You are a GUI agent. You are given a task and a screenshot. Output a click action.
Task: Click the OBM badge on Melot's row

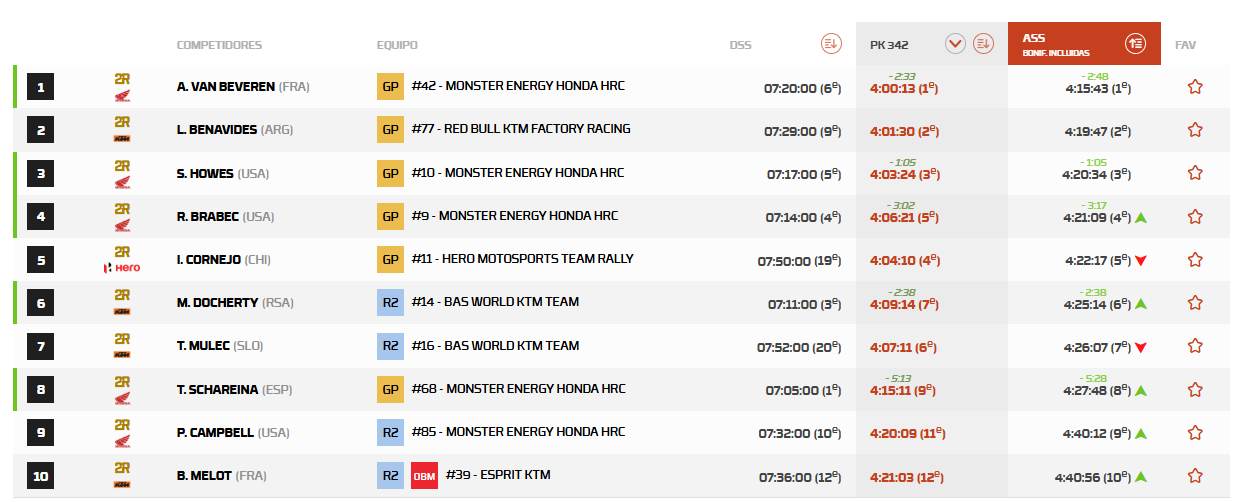[424, 476]
